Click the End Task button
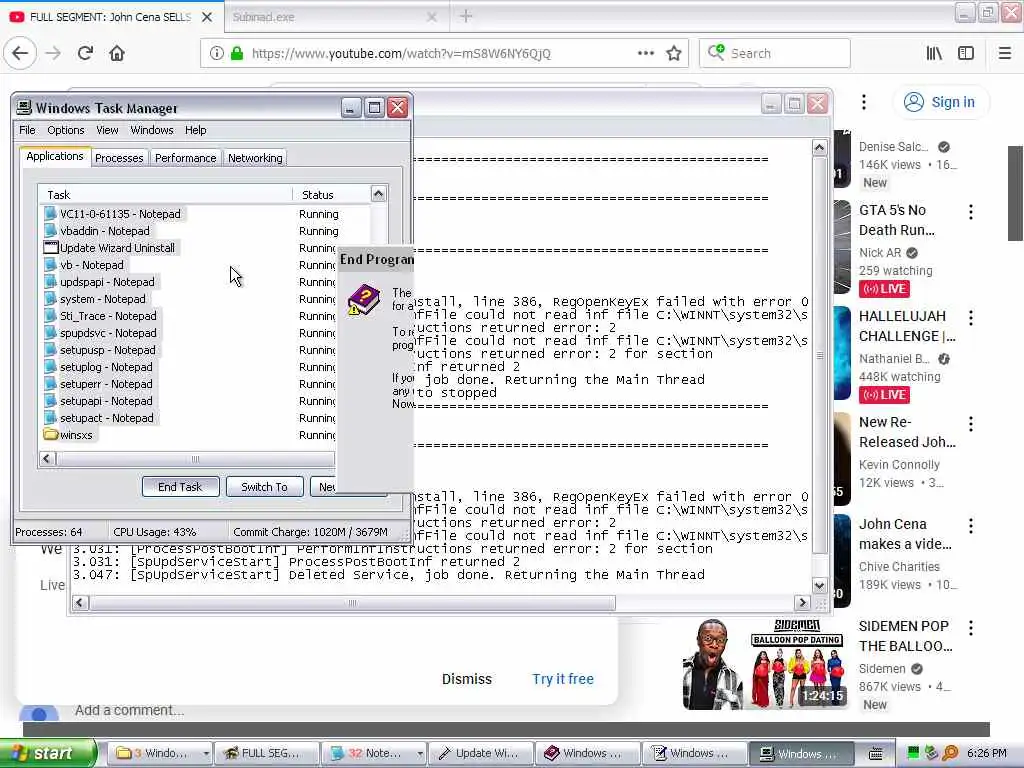1024x768 pixels. (180, 487)
